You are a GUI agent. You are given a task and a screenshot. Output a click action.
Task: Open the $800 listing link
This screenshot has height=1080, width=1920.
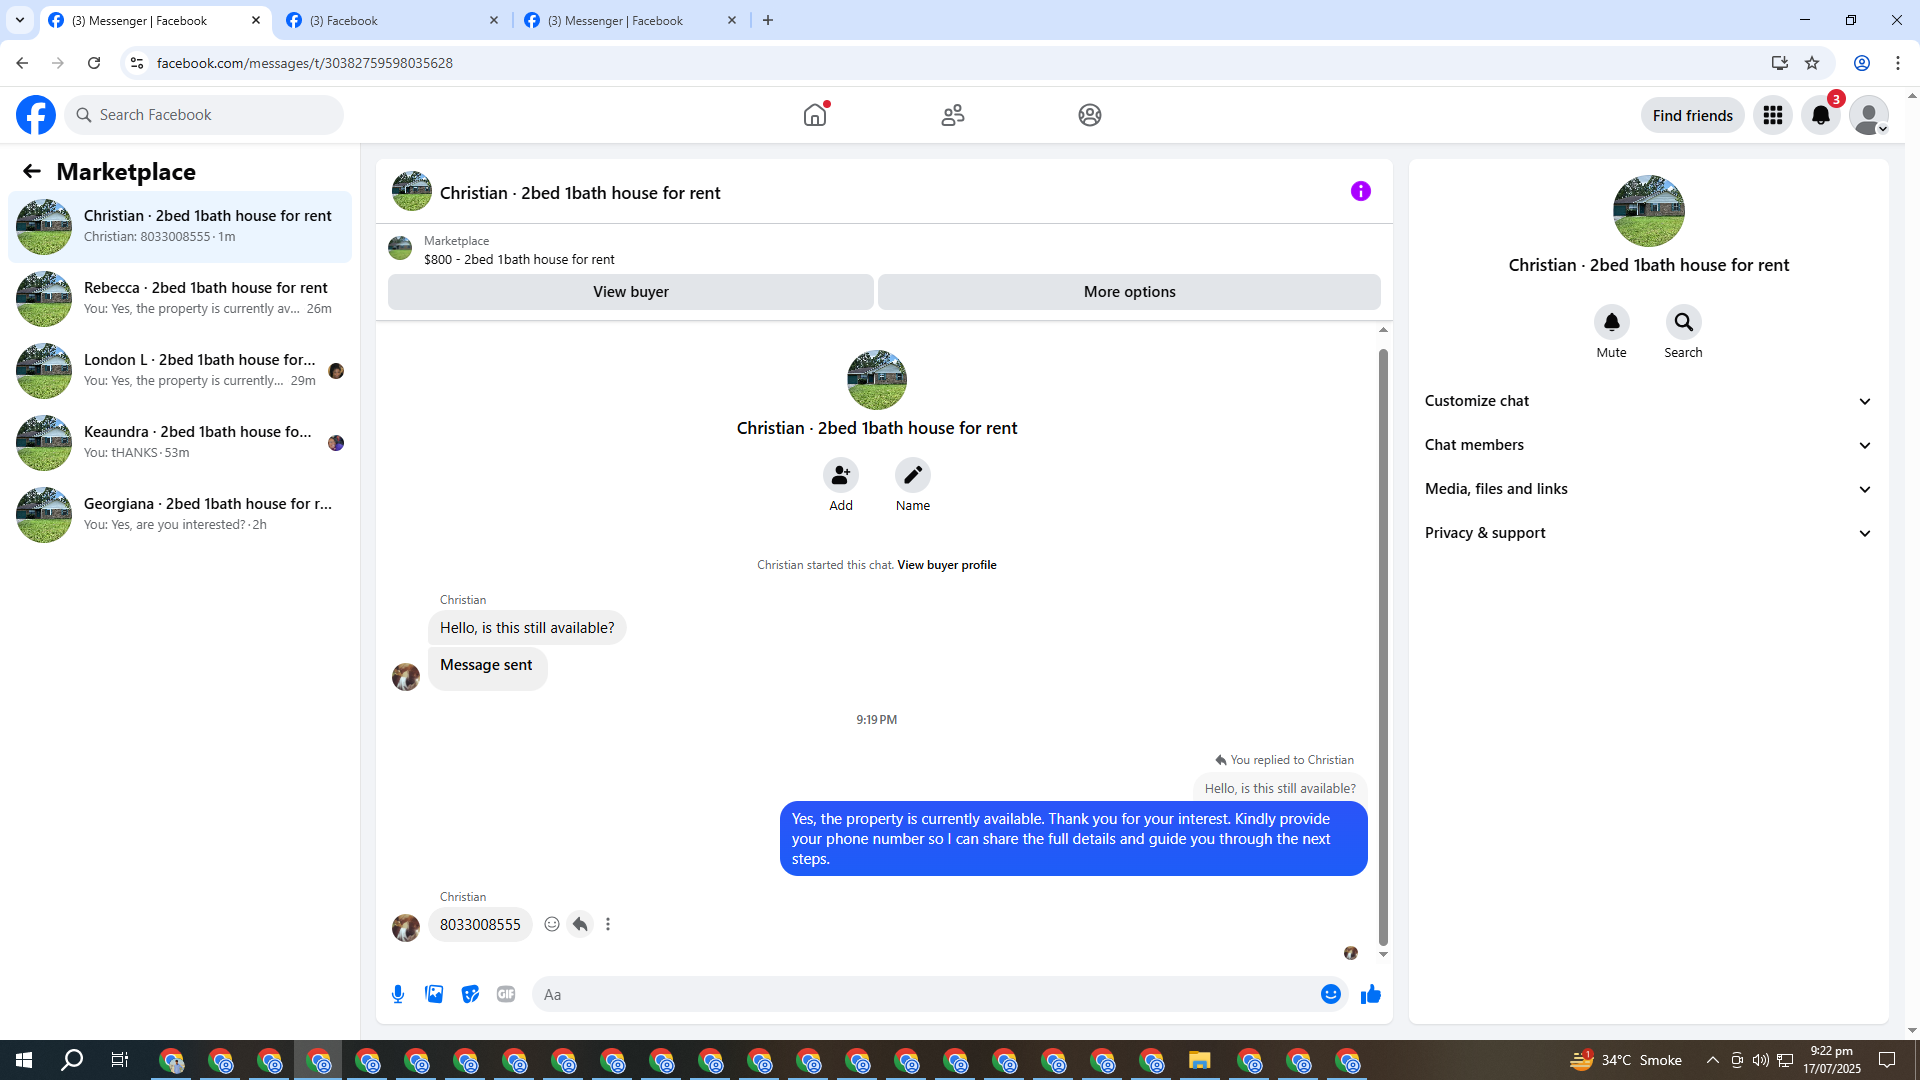[x=519, y=260]
